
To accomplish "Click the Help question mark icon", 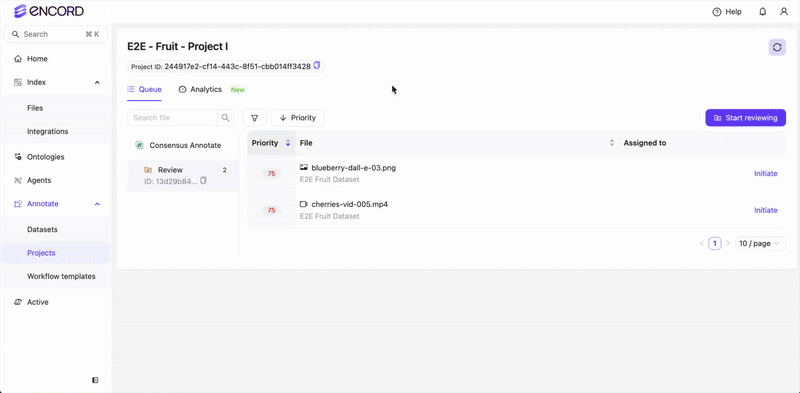I will (717, 12).
